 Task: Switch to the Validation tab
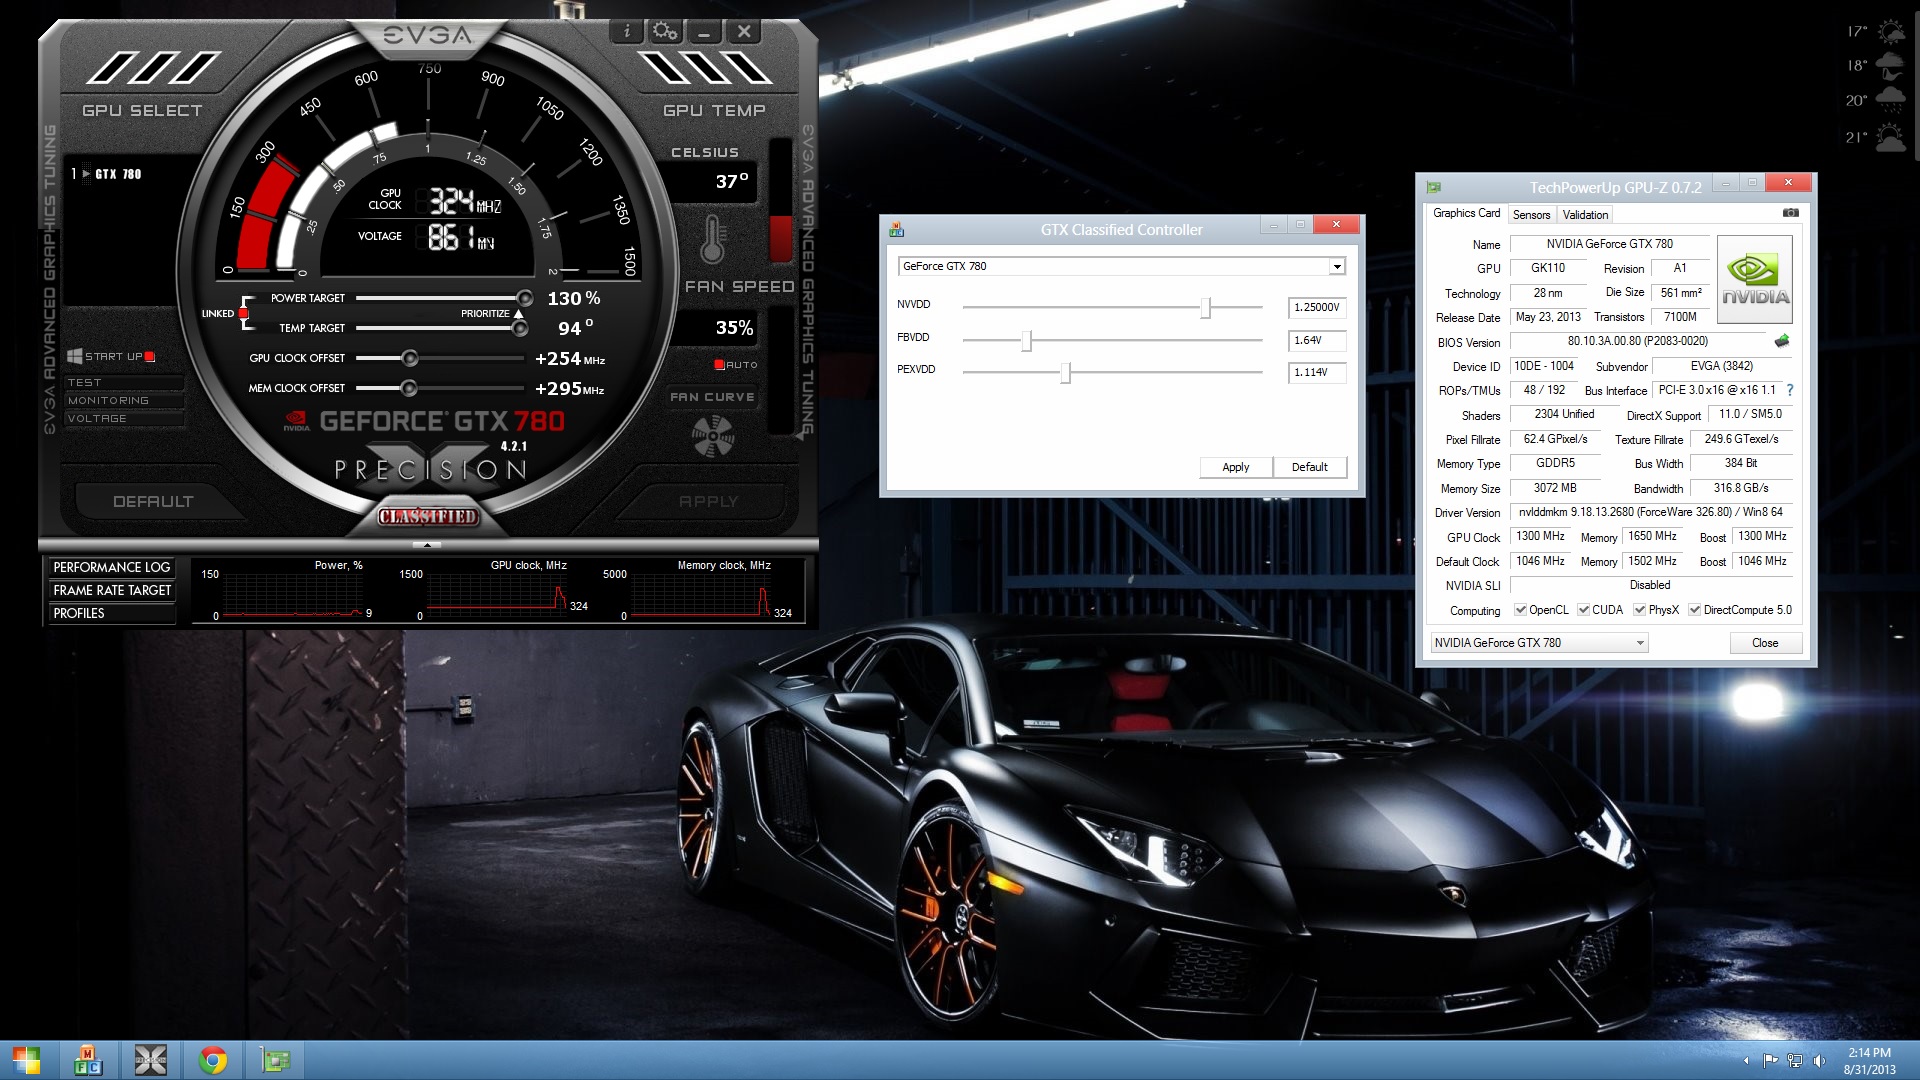tap(1585, 215)
